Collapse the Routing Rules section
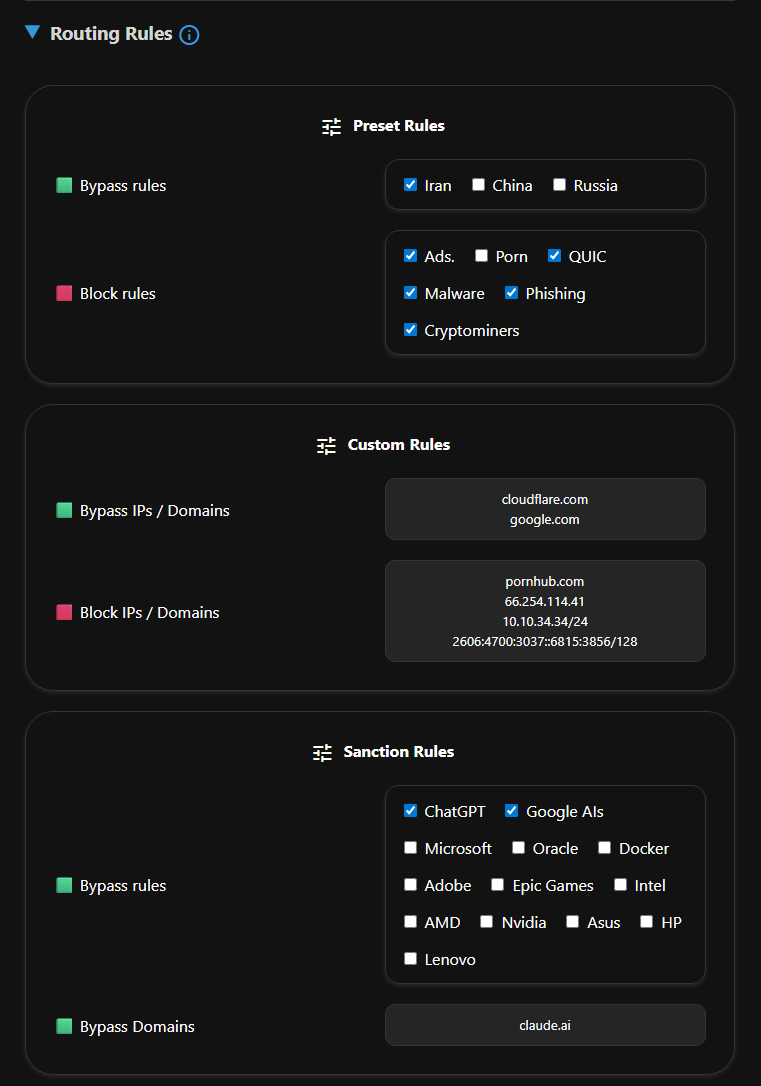Screen dimensions: 761x1086 [x=32, y=32]
